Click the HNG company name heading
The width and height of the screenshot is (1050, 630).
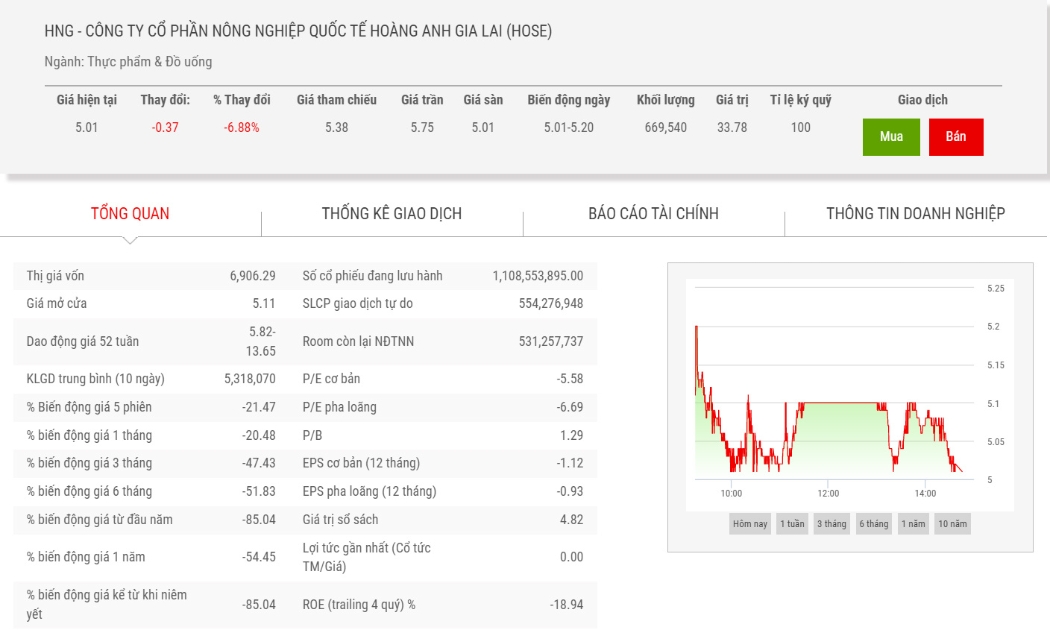click(298, 31)
